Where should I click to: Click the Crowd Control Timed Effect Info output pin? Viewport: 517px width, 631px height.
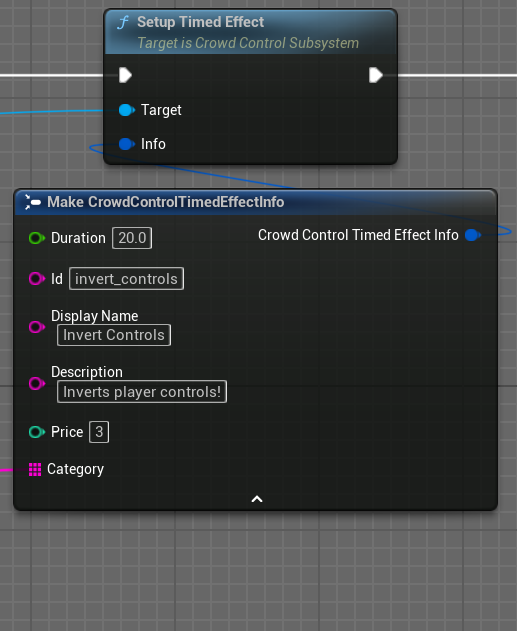tap(472, 235)
